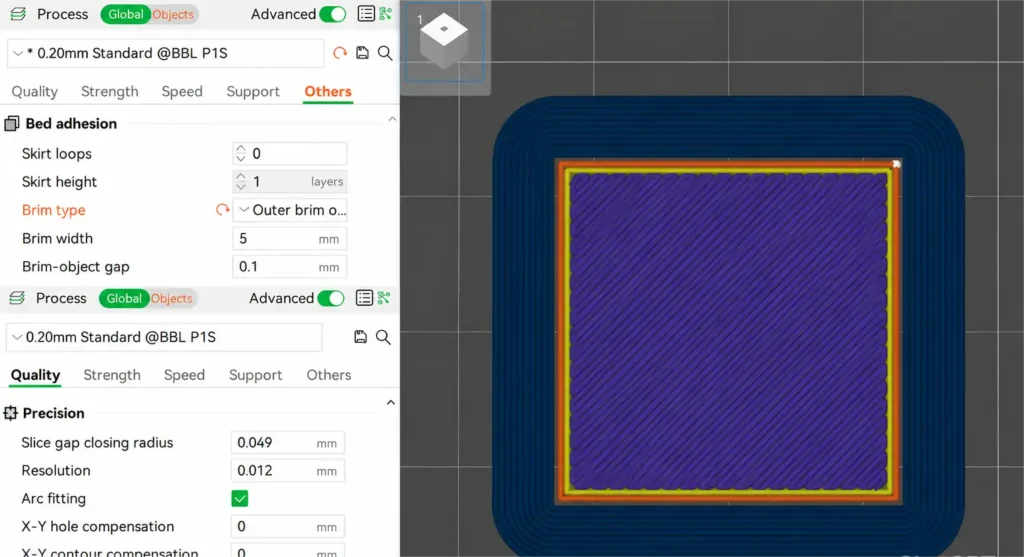1024x557 pixels.
Task: Select Global in the upper Process panel
Action: point(125,14)
